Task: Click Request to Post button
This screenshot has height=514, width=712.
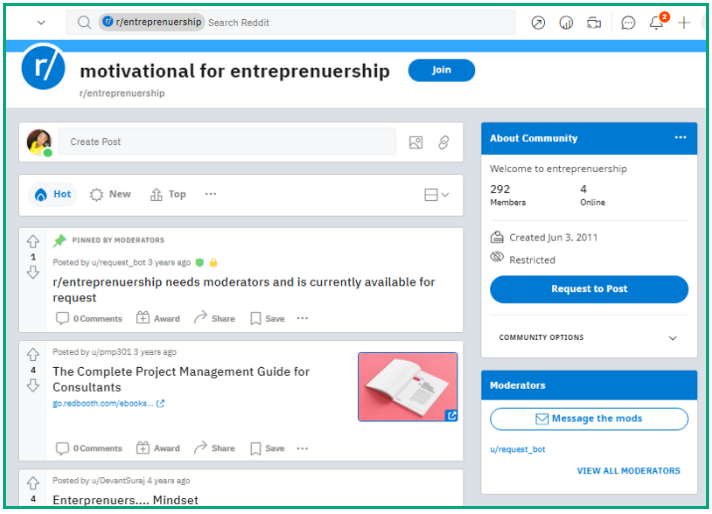Action: (589, 289)
